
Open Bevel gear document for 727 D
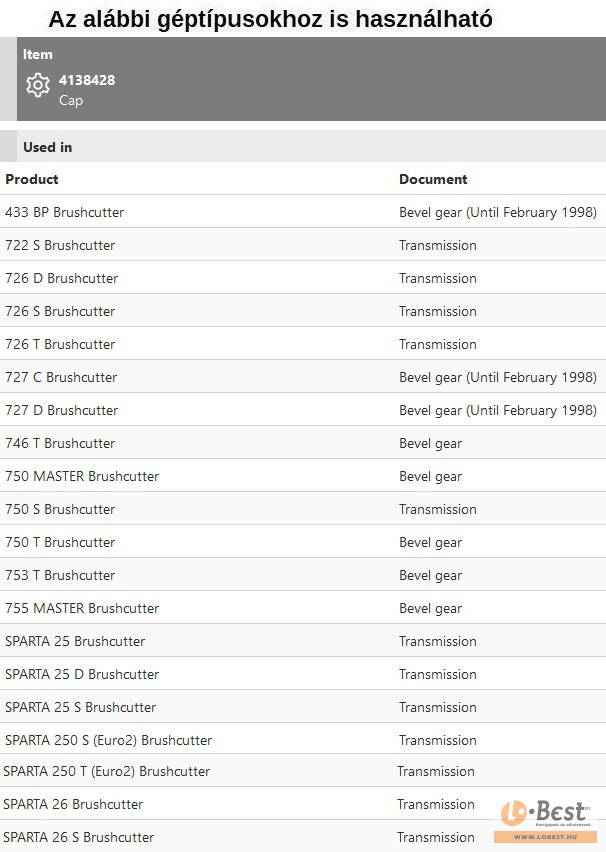[x=497, y=410]
